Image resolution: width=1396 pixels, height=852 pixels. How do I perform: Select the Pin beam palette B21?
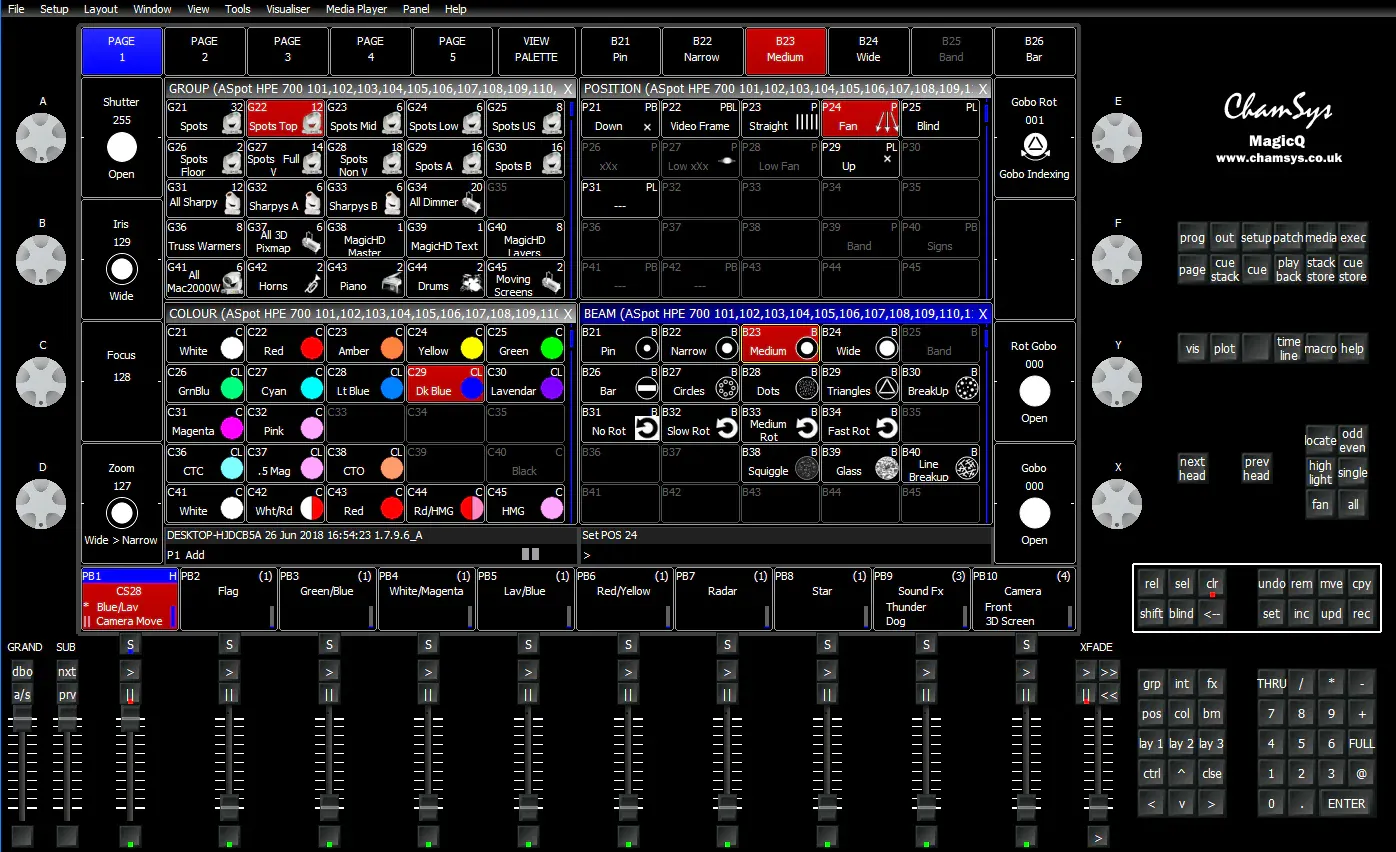click(620, 343)
